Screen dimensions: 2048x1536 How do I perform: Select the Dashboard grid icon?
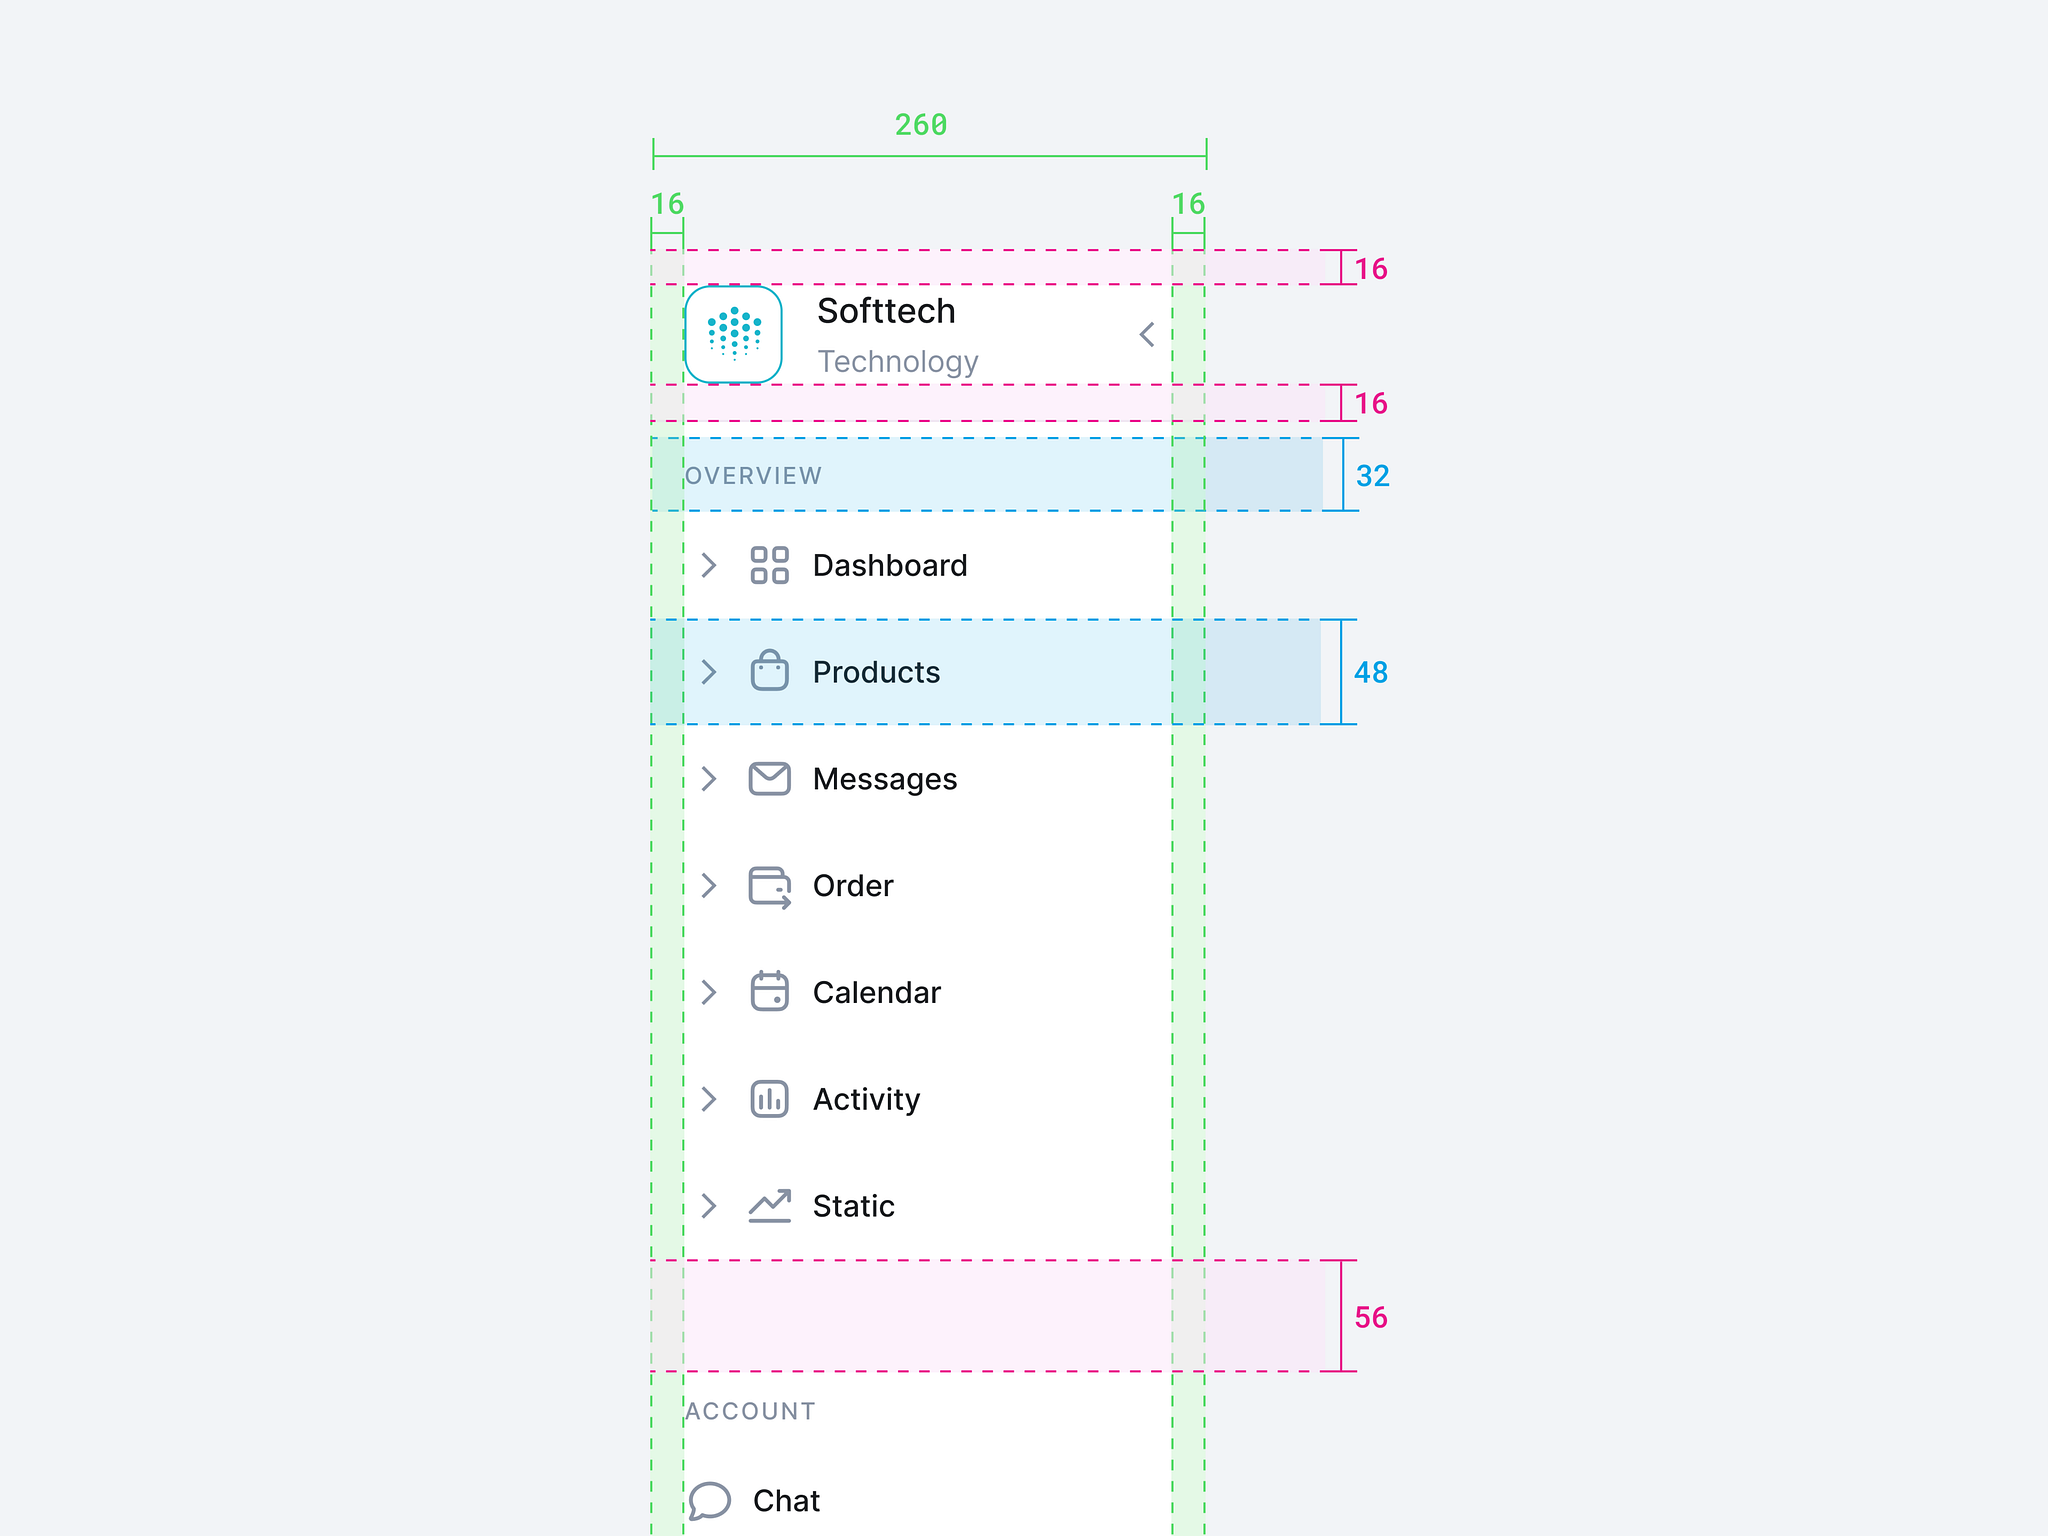770,565
